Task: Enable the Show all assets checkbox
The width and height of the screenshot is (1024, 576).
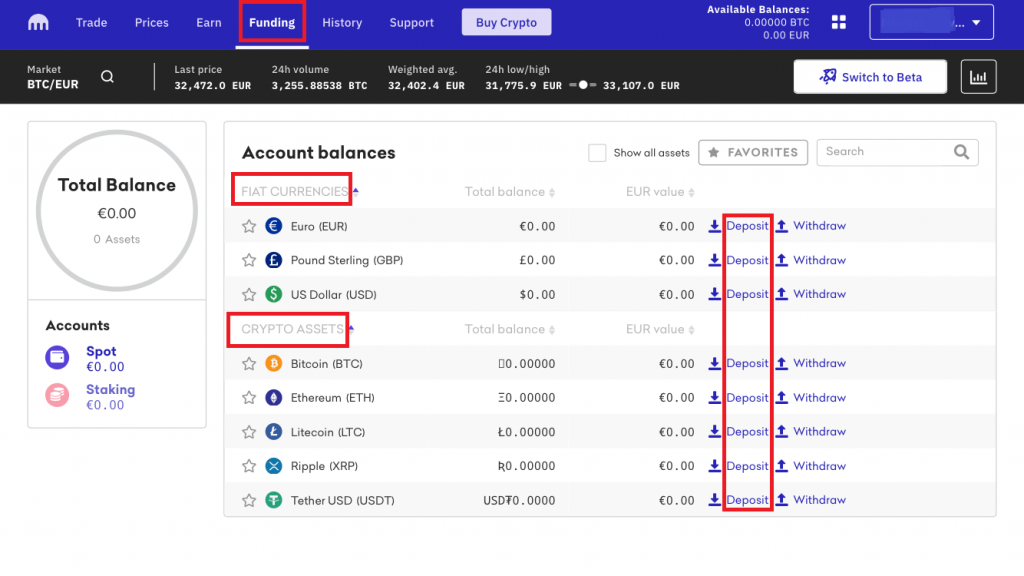Action: 597,153
